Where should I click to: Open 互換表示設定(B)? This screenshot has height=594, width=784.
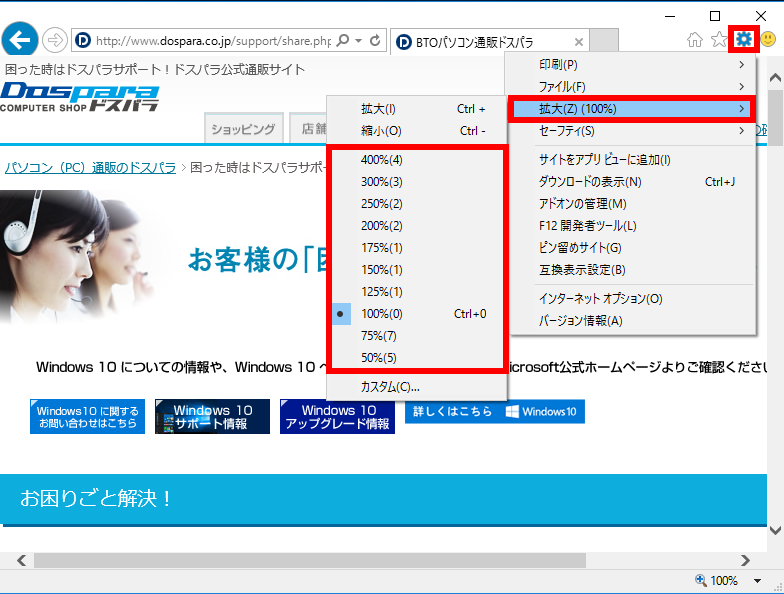[x=632, y=270]
